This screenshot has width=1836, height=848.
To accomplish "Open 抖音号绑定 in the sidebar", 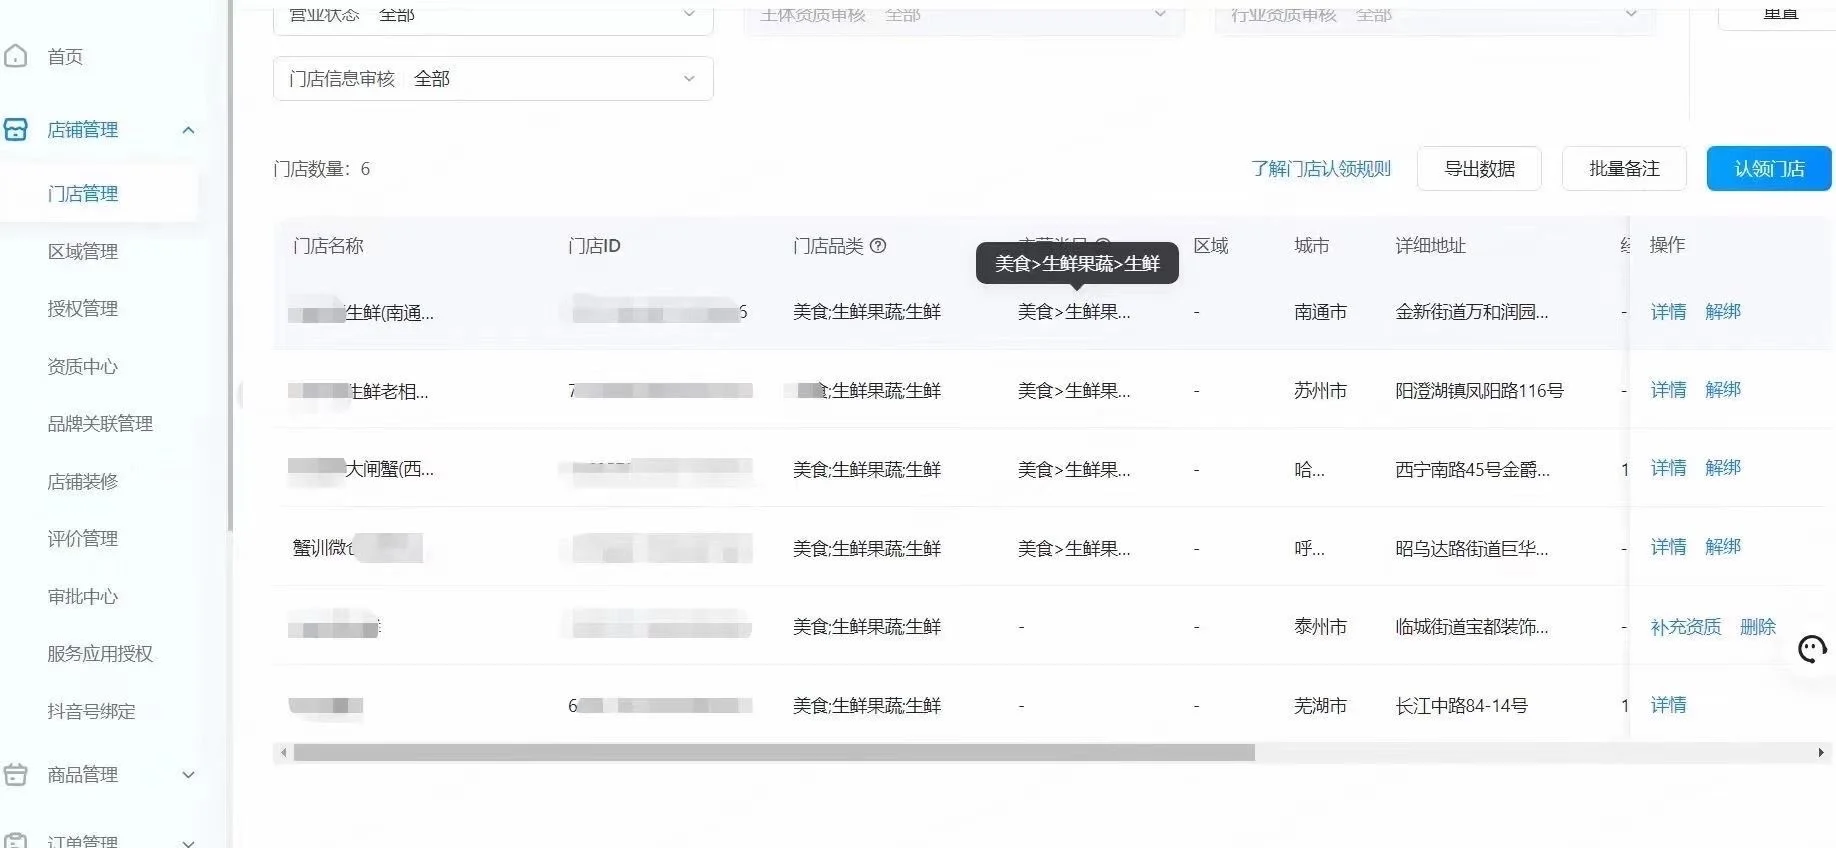I will tap(91, 712).
